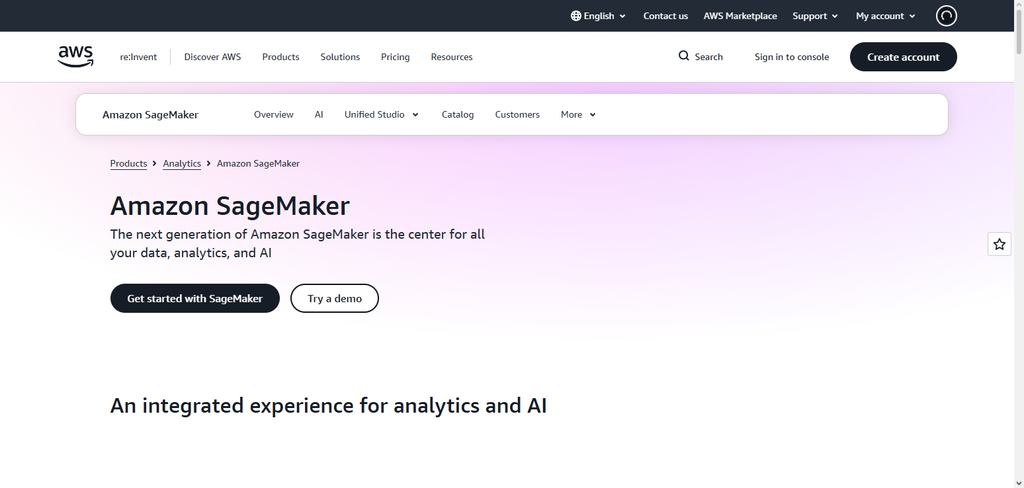Image resolution: width=1024 pixels, height=488 pixels.
Task: Click Get started with SageMaker button
Action: (x=195, y=298)
